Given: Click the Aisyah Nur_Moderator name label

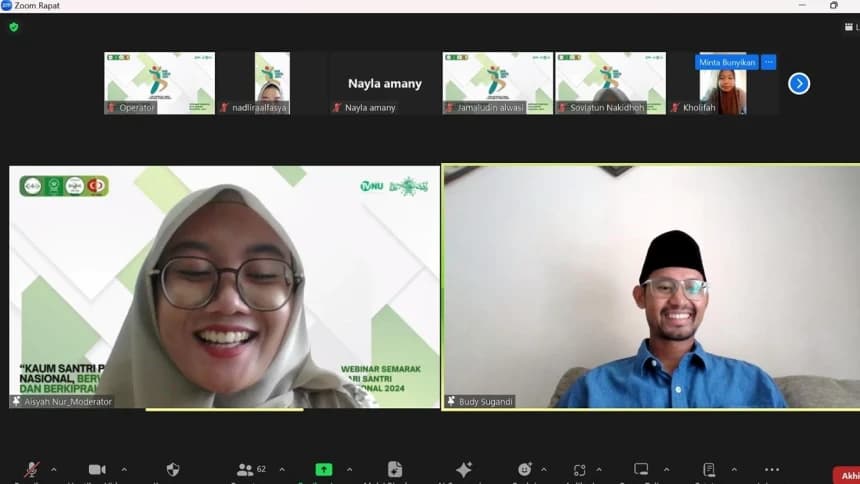Looking at the screenshot, I should tap(68, 402).
